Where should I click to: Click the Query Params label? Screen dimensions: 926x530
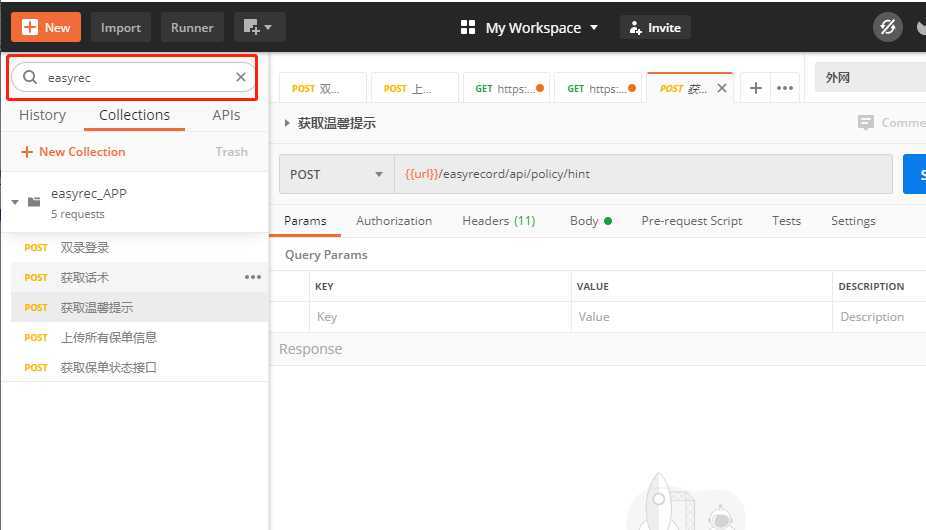tap(326, 255)
